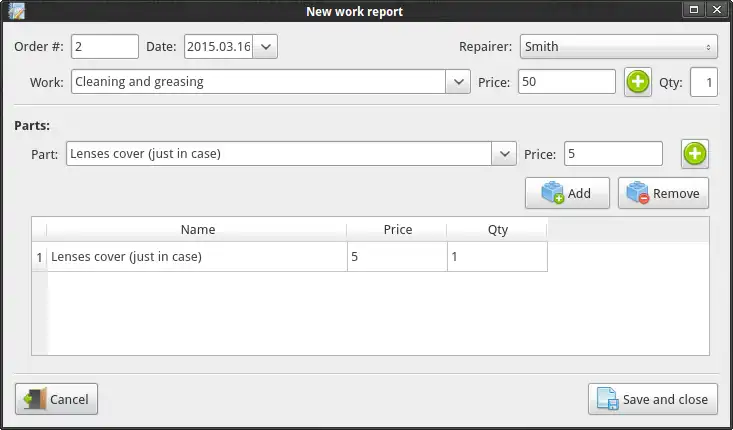Screen dimensions: 733x430
Task: Open the Repairer dropdown showing Smith
Action: [619, 47]
